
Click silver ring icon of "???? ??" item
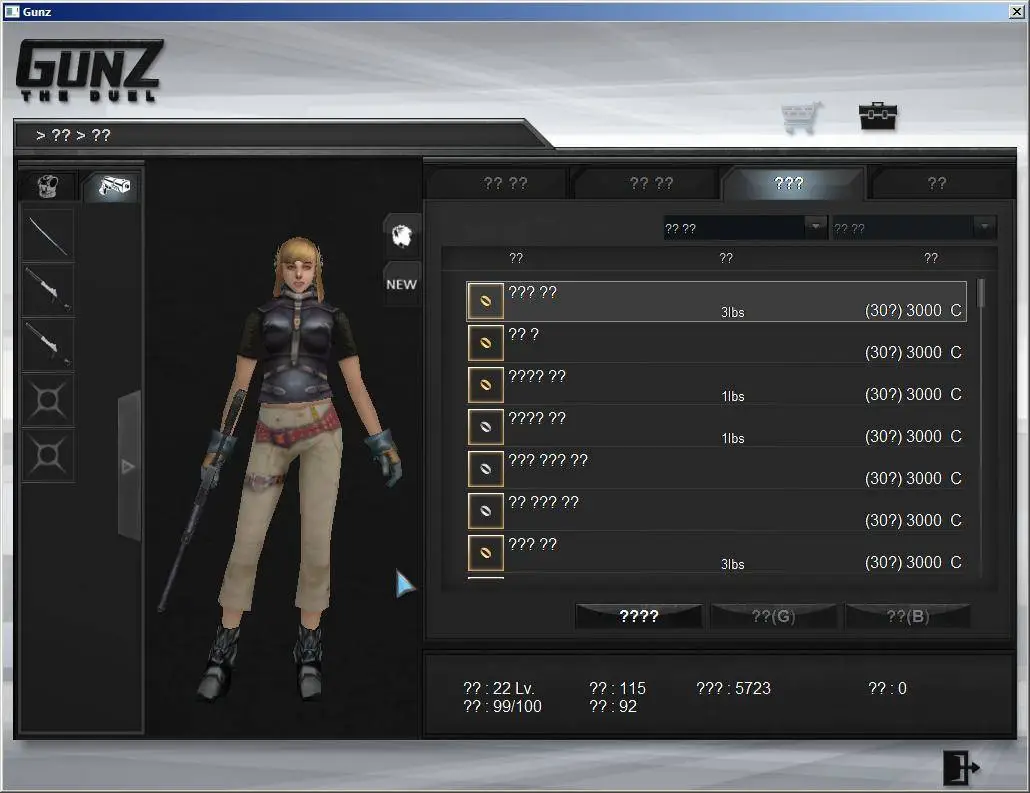pos(485,427)
